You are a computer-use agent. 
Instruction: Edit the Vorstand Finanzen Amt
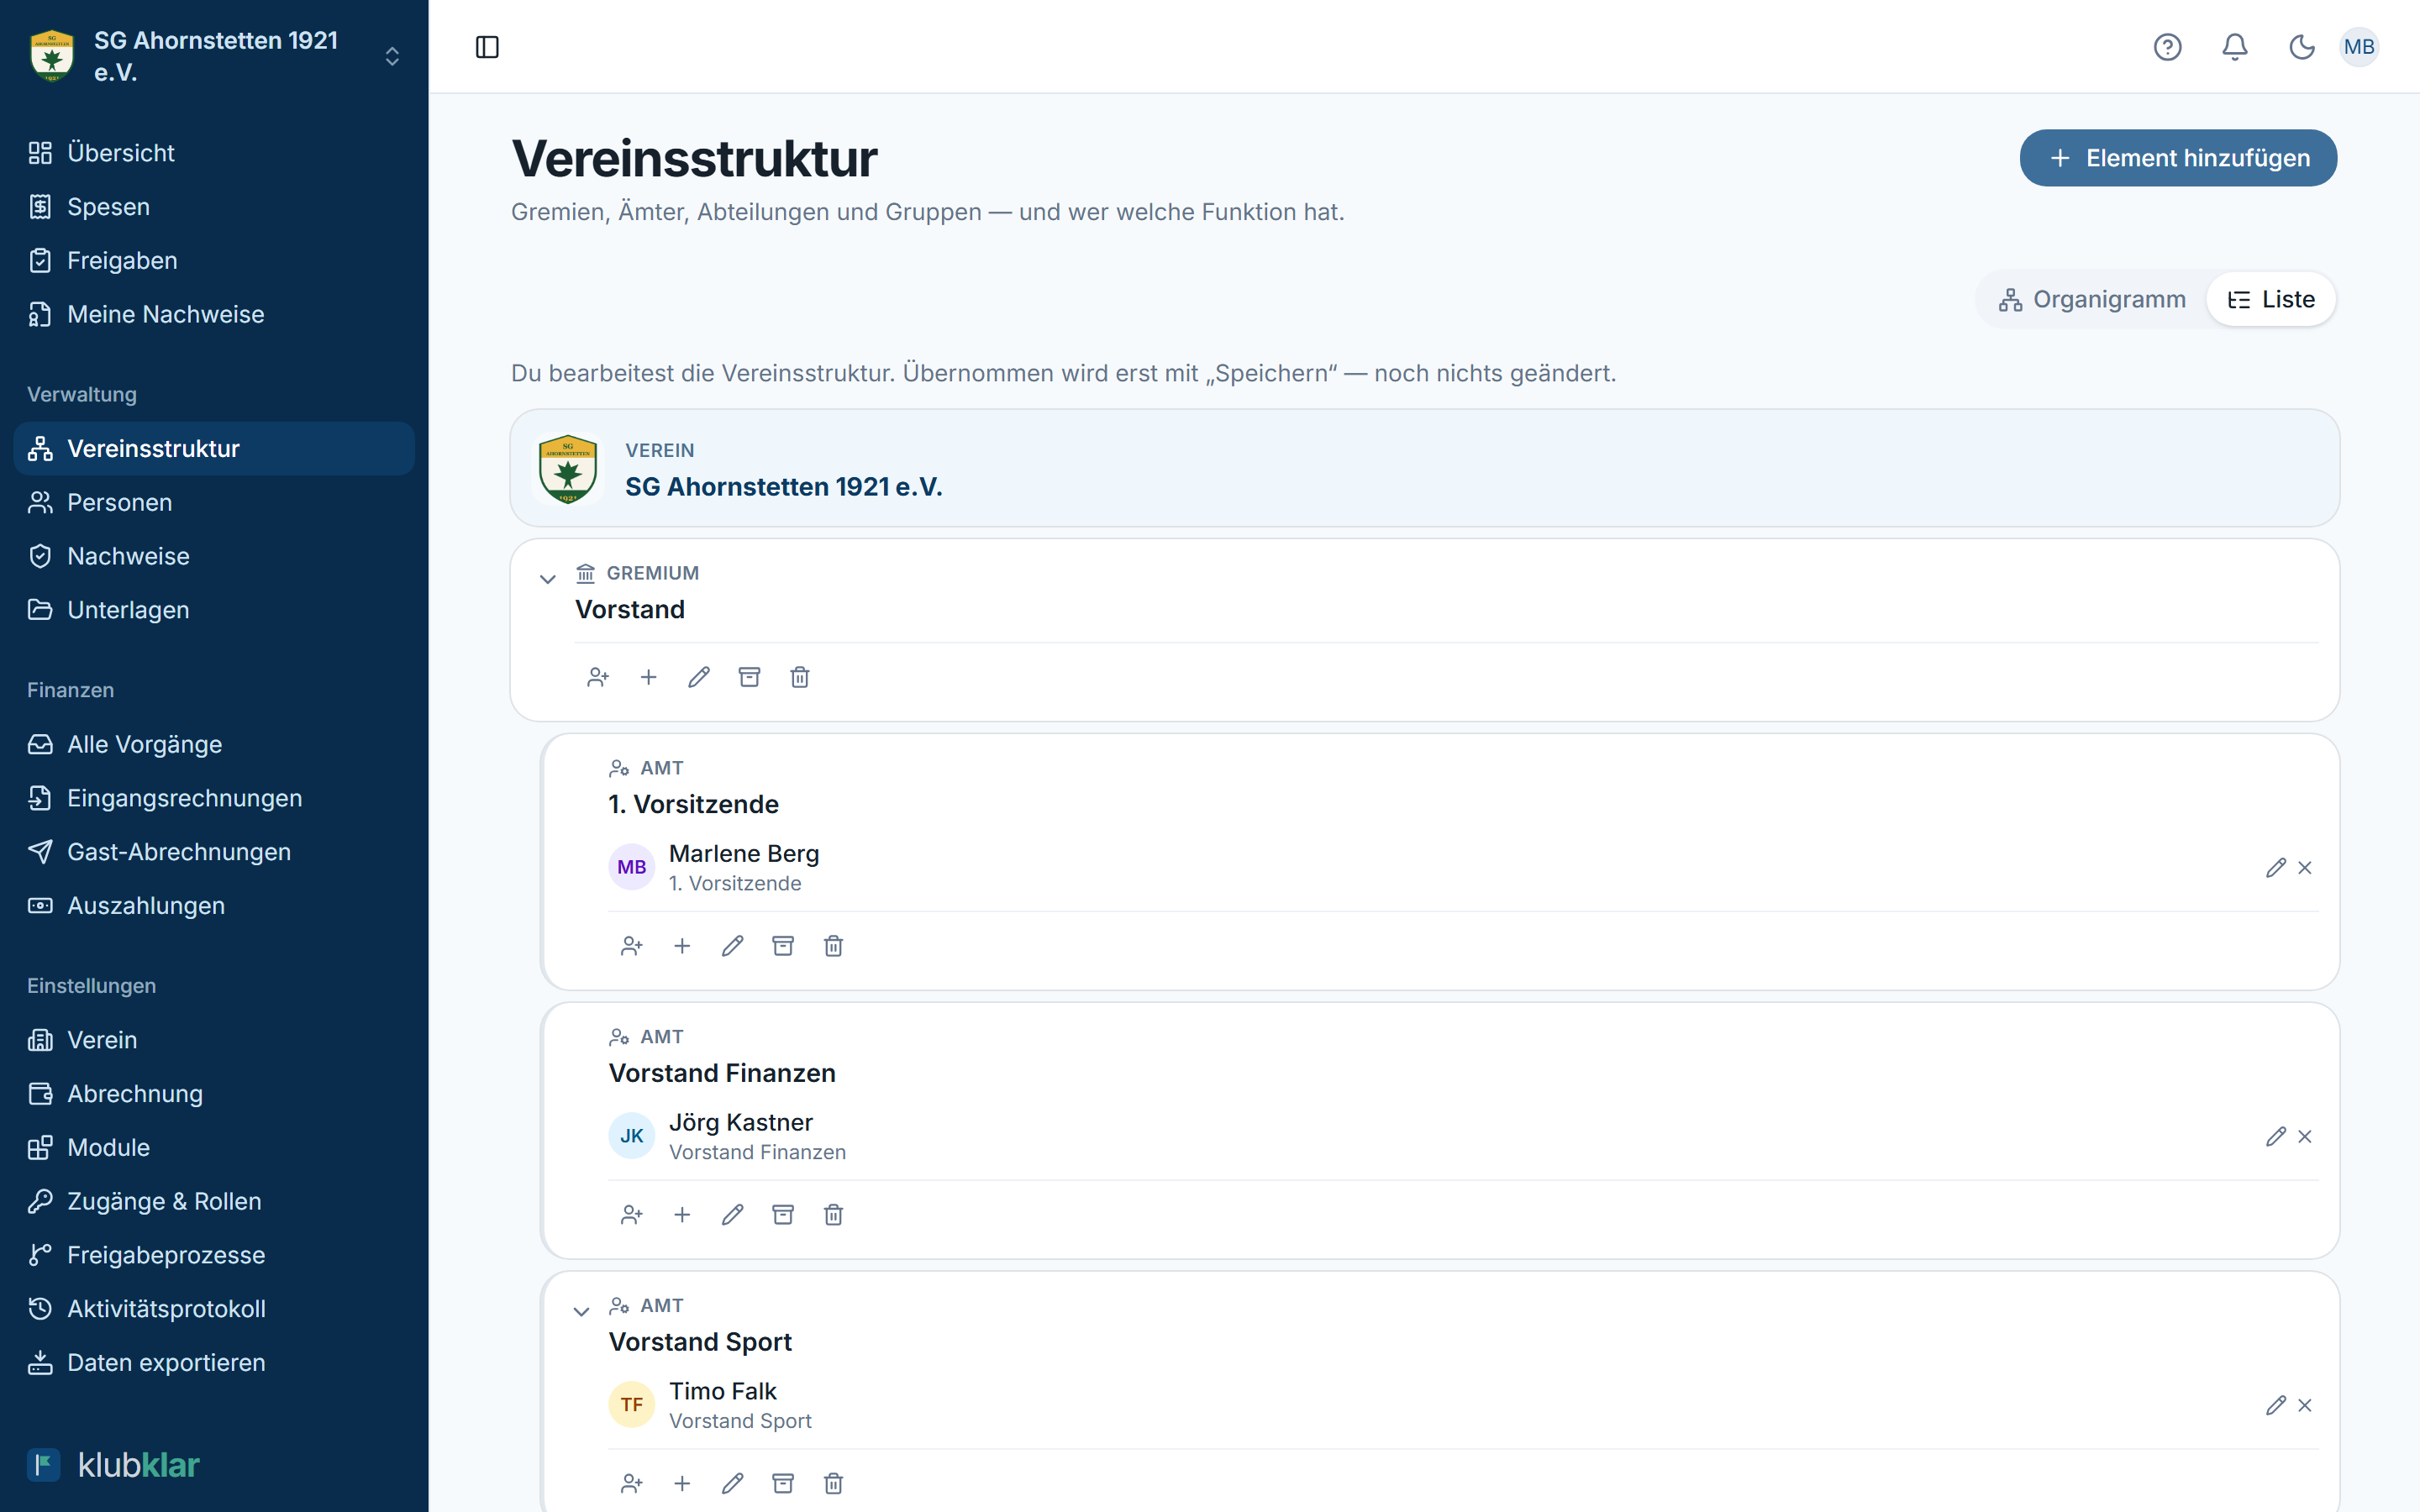[x=733, y=1215]
